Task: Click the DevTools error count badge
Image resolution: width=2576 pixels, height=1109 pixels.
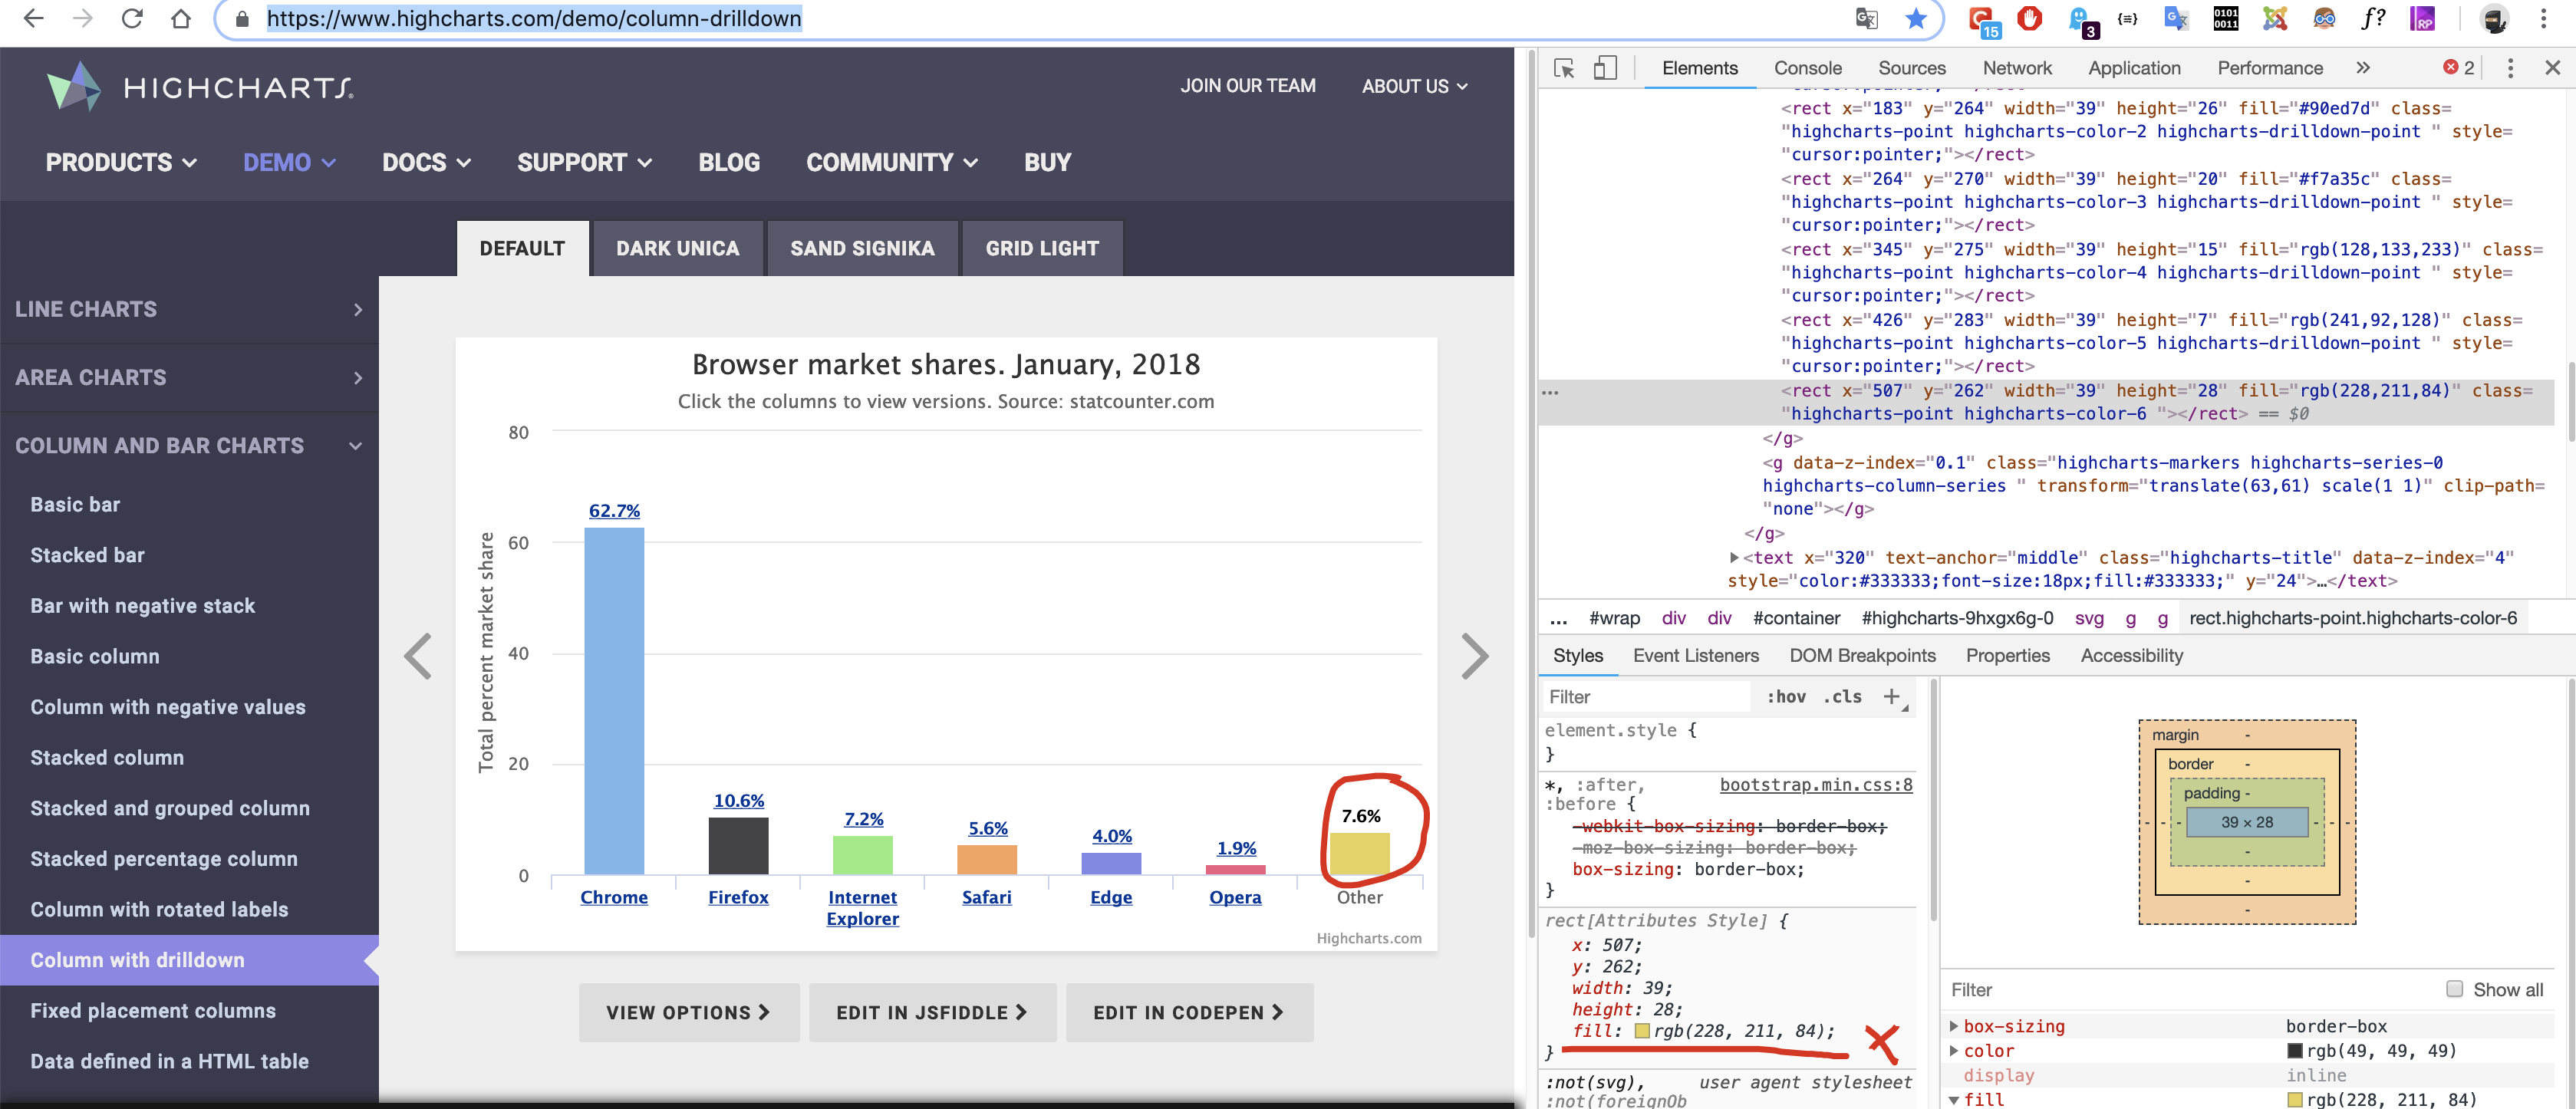Action: click(2459, 68)
